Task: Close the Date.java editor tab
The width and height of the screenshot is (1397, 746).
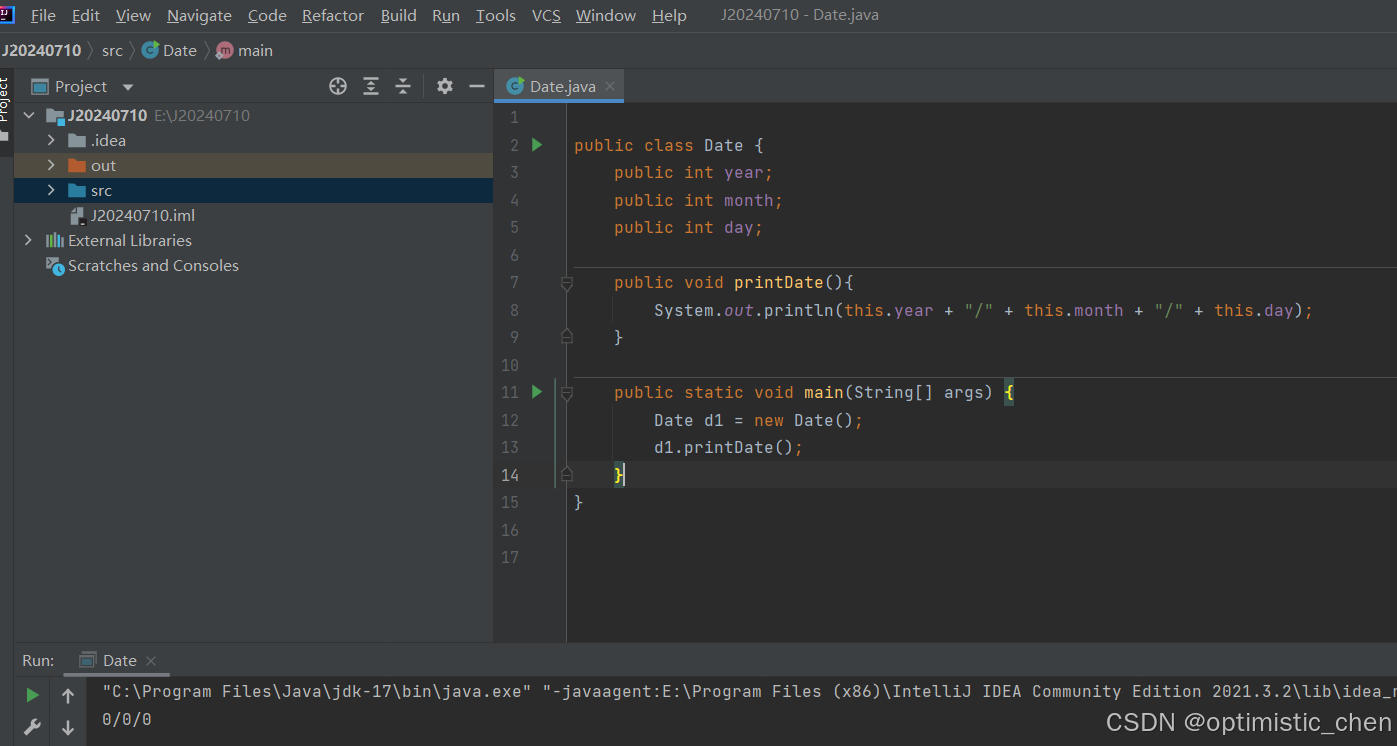Action: (610, 86)
